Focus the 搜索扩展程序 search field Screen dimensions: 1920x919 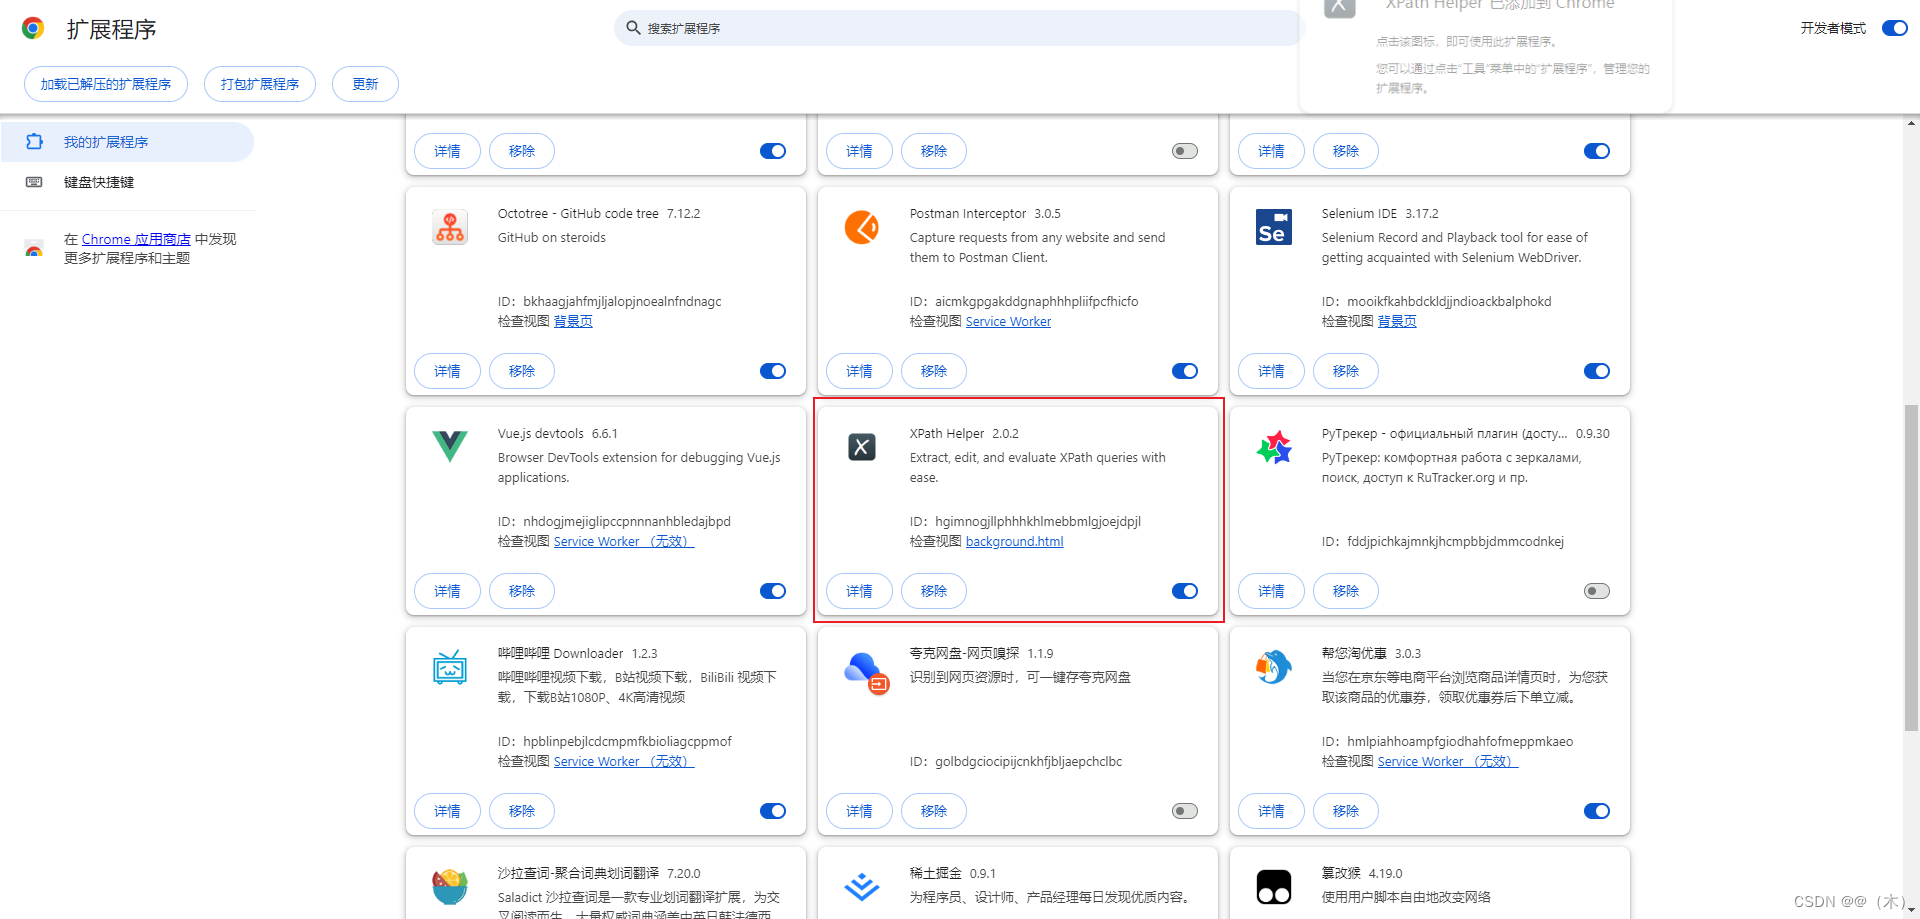960,28
